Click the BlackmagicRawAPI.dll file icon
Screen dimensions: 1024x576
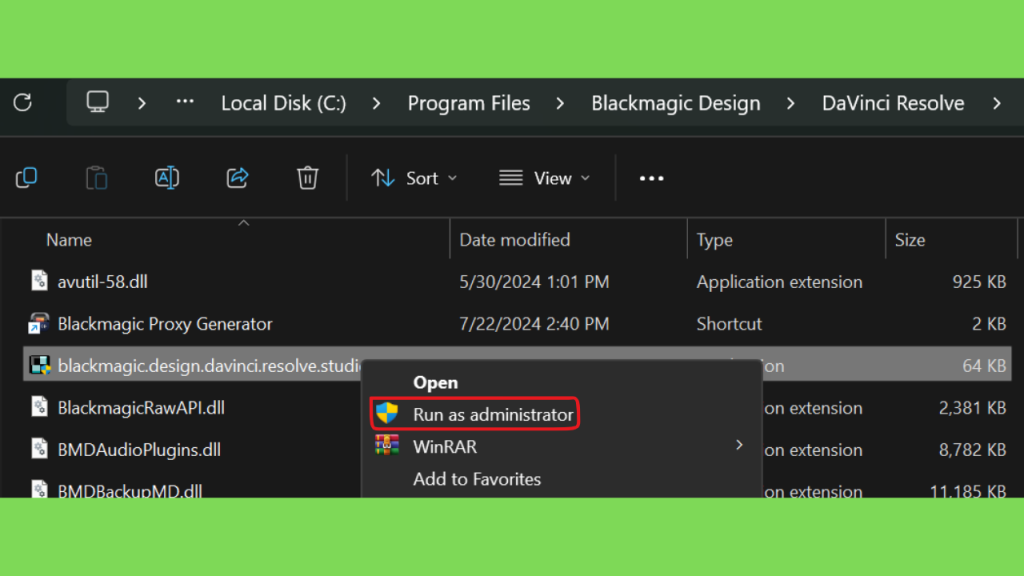39,407
